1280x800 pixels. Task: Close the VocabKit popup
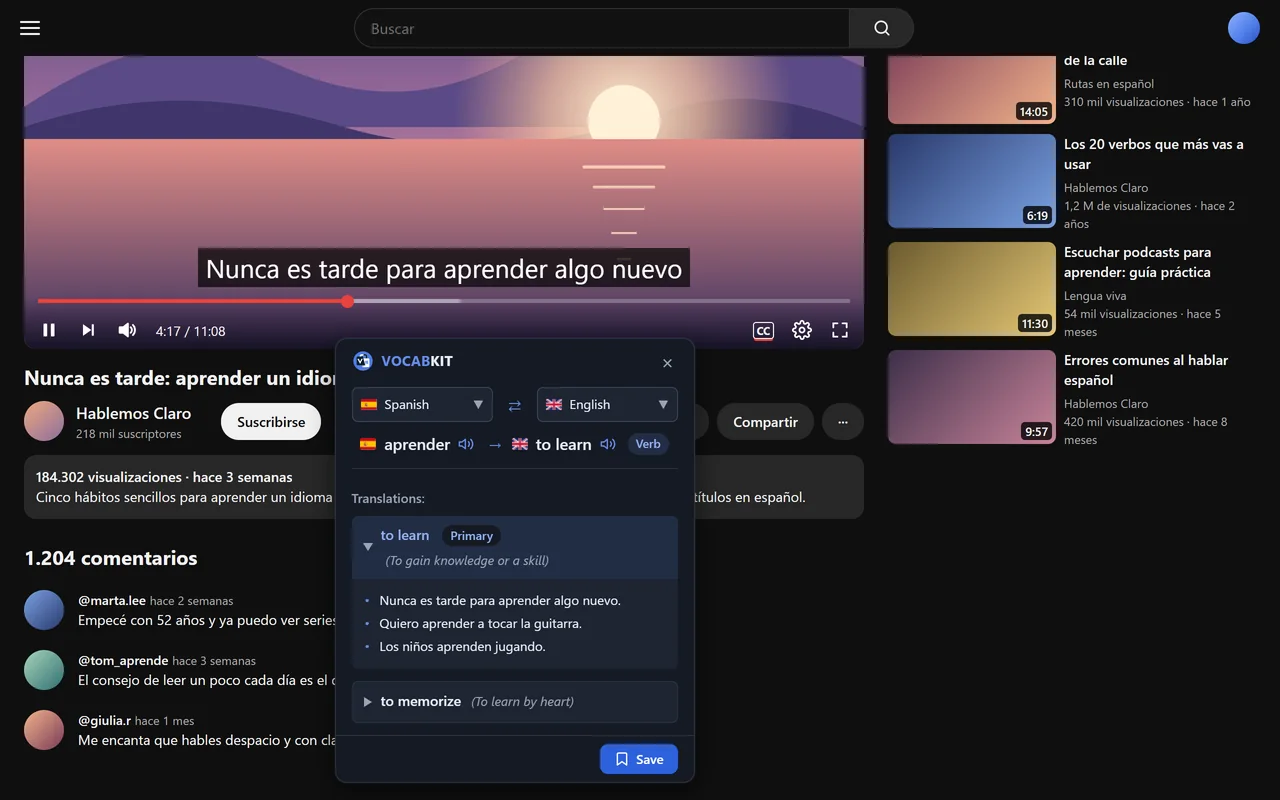coord(667,363)
